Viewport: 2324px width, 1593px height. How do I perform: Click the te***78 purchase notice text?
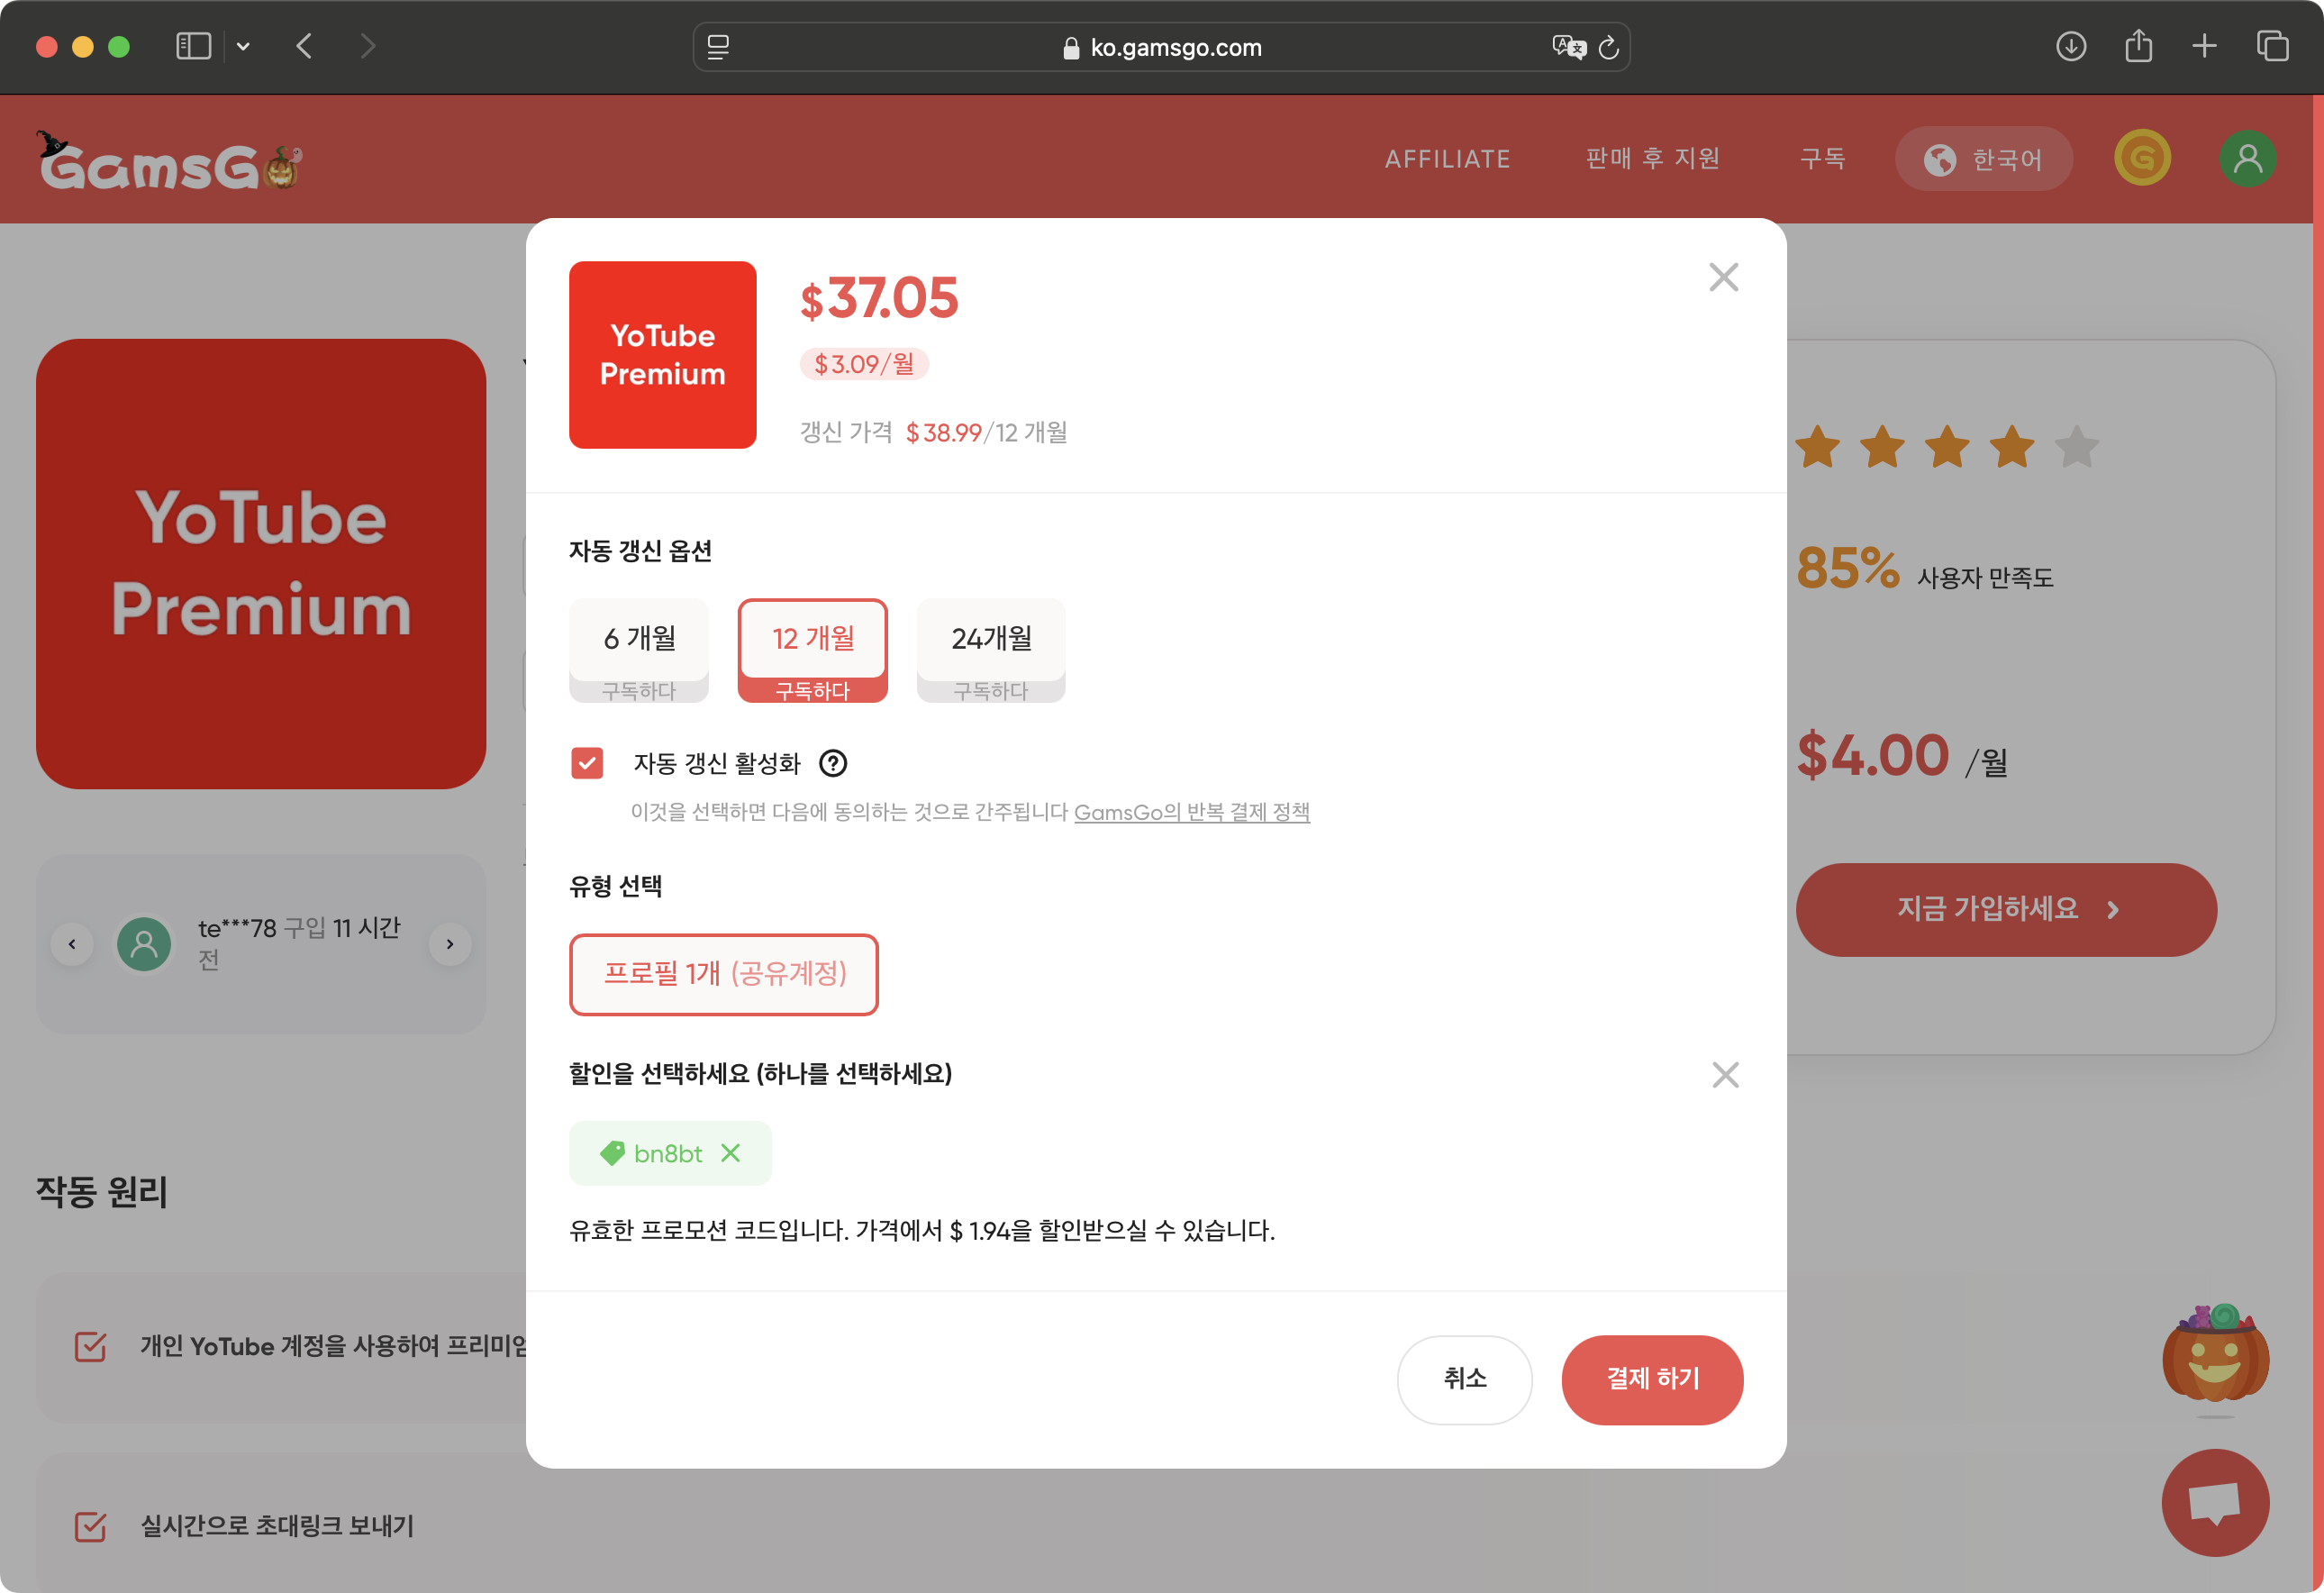[x=299, y=944]
